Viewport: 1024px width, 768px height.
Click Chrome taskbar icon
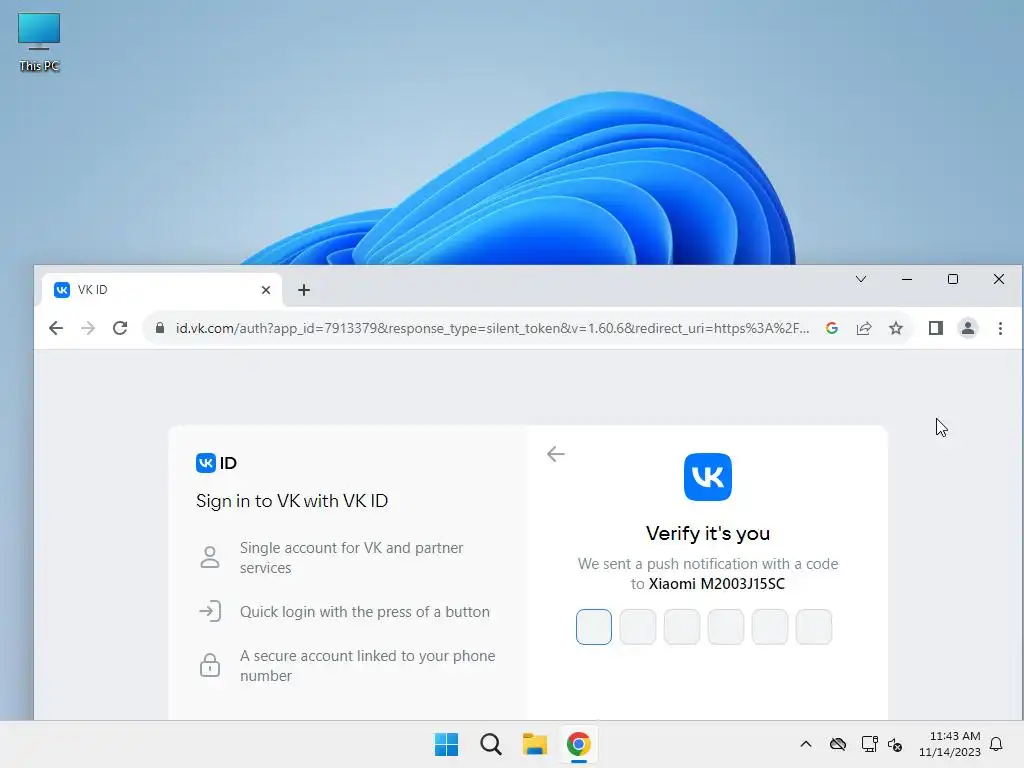[x=579, y=744]
